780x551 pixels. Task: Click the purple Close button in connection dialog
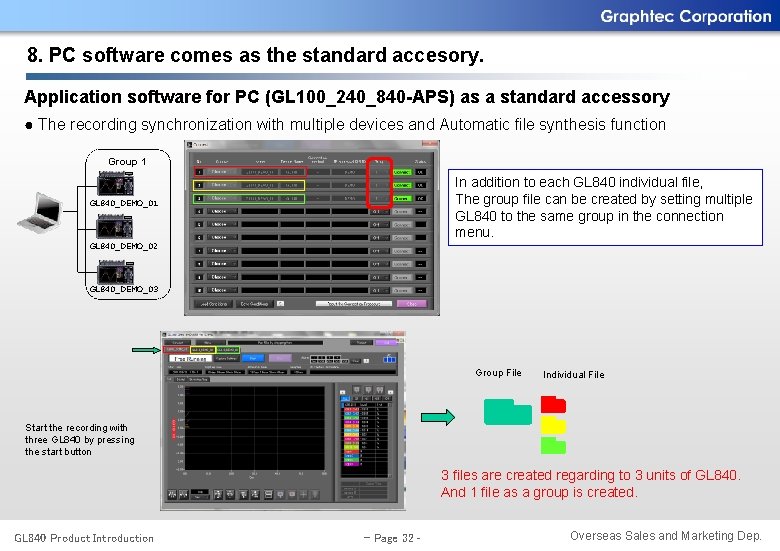tap(412, 304)
